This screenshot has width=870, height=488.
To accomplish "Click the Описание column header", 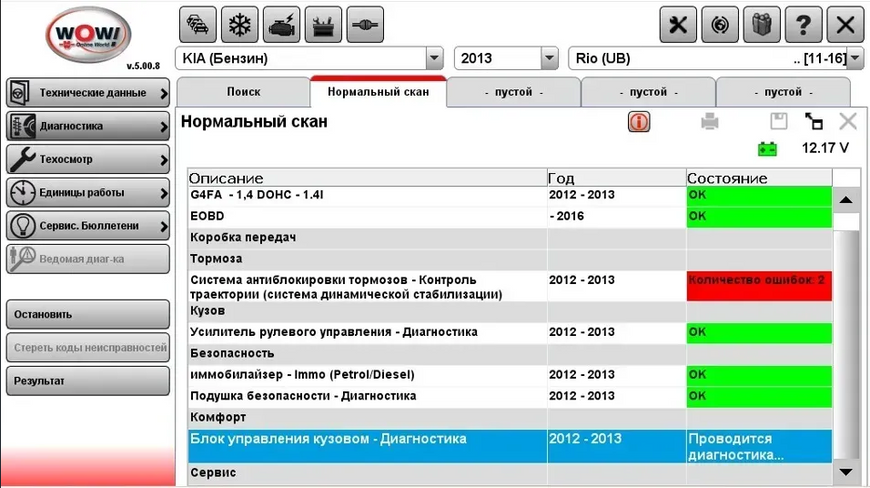I will (367, 178).
